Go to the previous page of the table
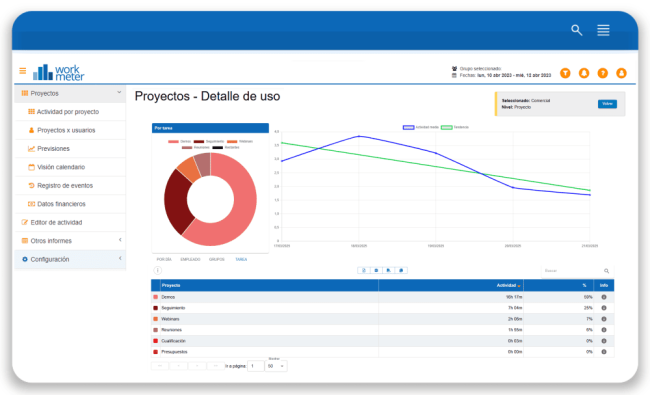This screenshot has width=650, height=395. [x=179, y=366]
